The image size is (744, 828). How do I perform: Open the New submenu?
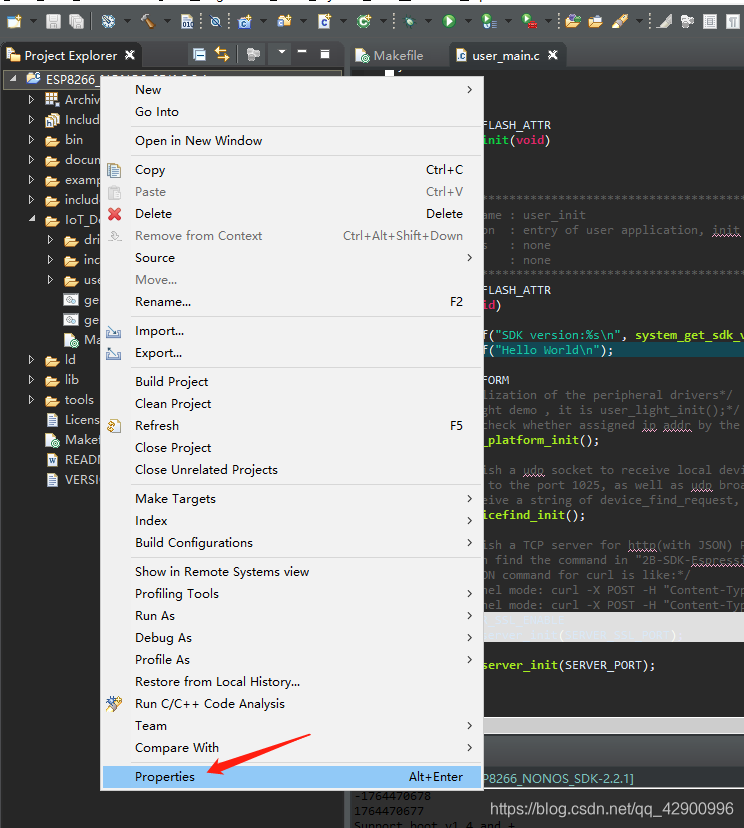[x=291, y=90]
